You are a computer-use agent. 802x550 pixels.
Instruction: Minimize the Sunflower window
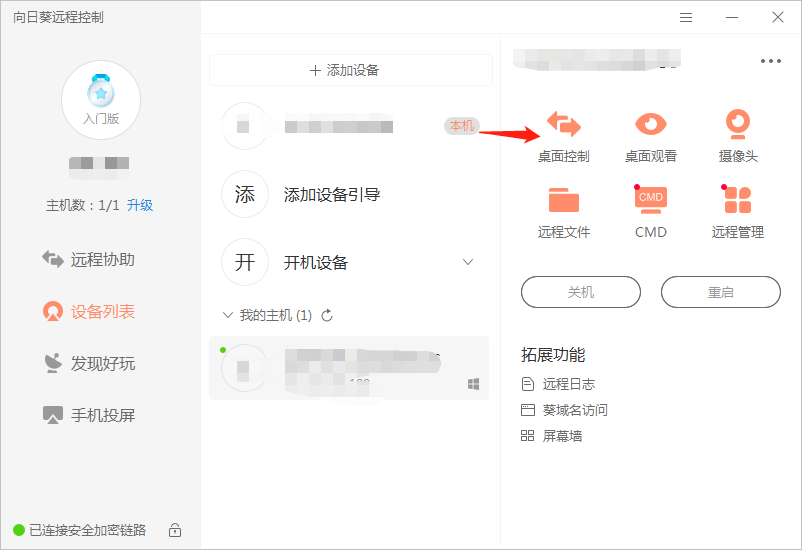click(x=732, y=17)
